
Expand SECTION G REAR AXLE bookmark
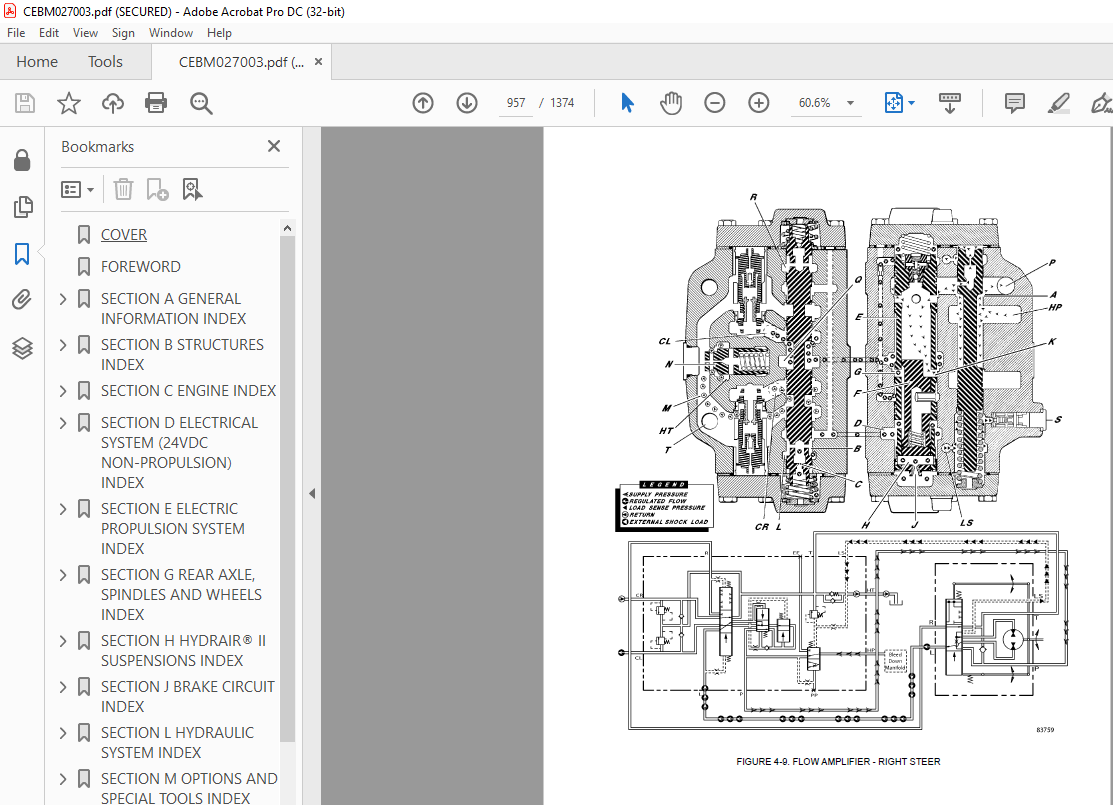(63, 575)
